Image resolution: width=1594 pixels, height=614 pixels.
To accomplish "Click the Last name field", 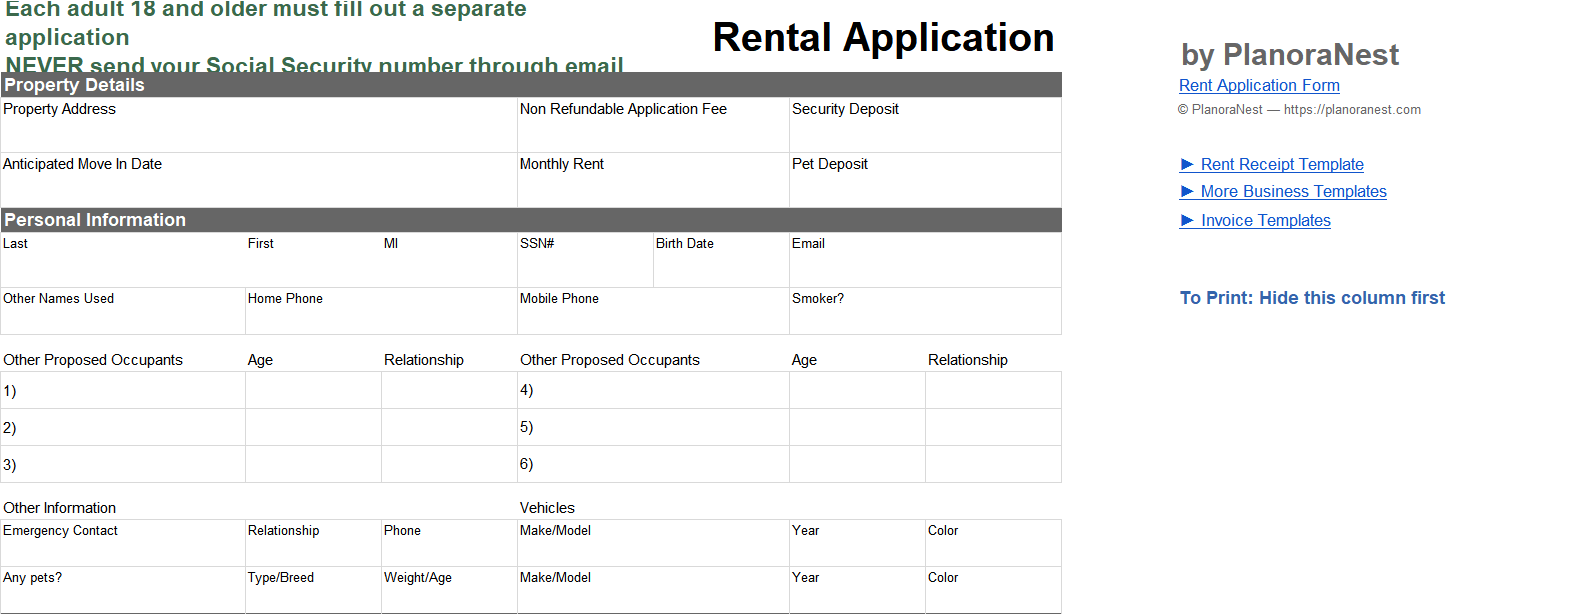I will coord(123,260).
